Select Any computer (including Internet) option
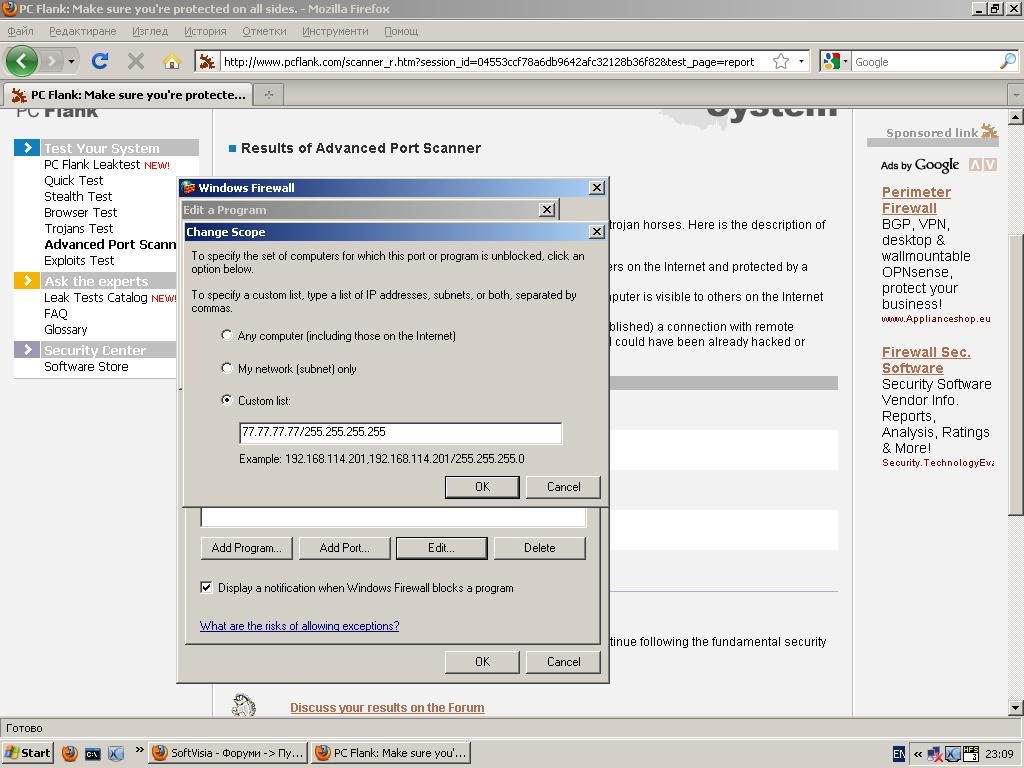The width and height of the screenshot is (1024, 768). click(227, 335)
